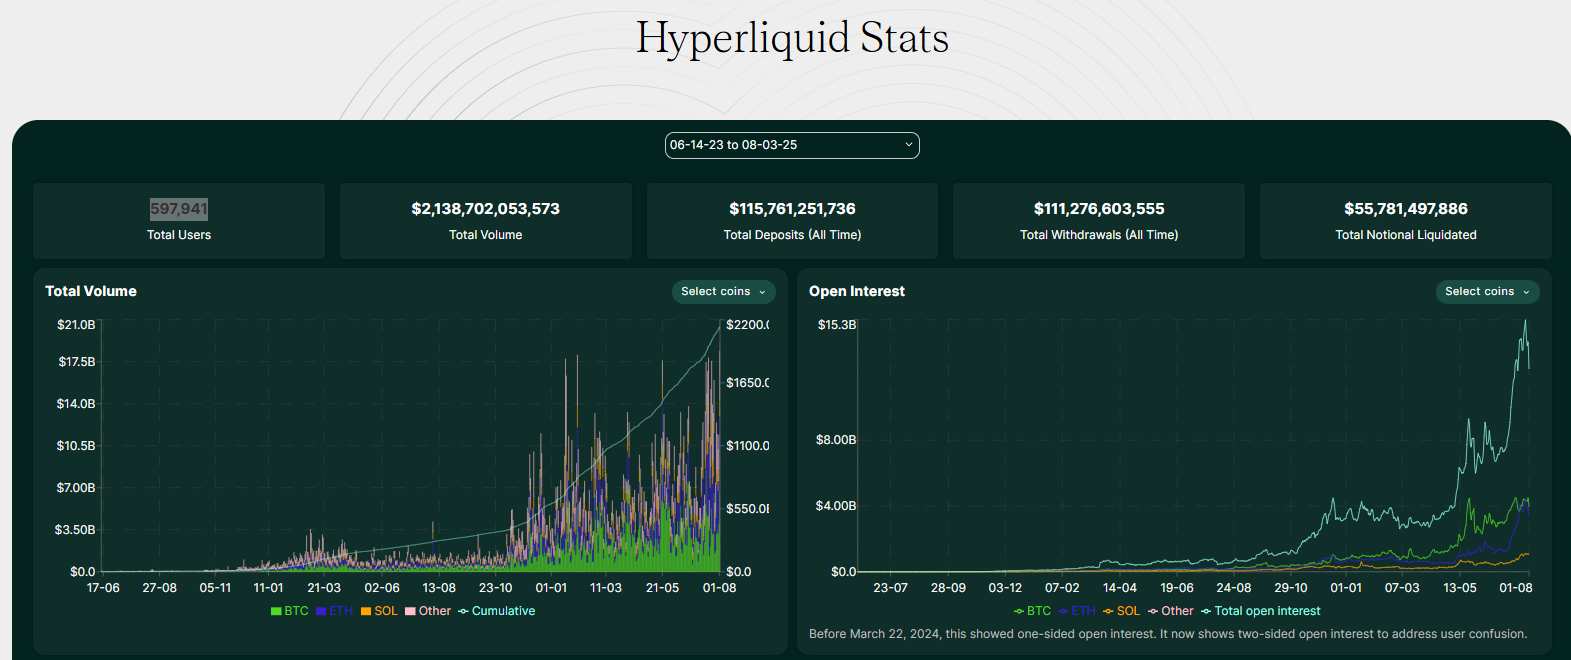Viewport: 1571px width, 660px height.
Task: Toggle Other legend in Open Interest chart
Action: pyautogui.click(x=1170, y=611)
